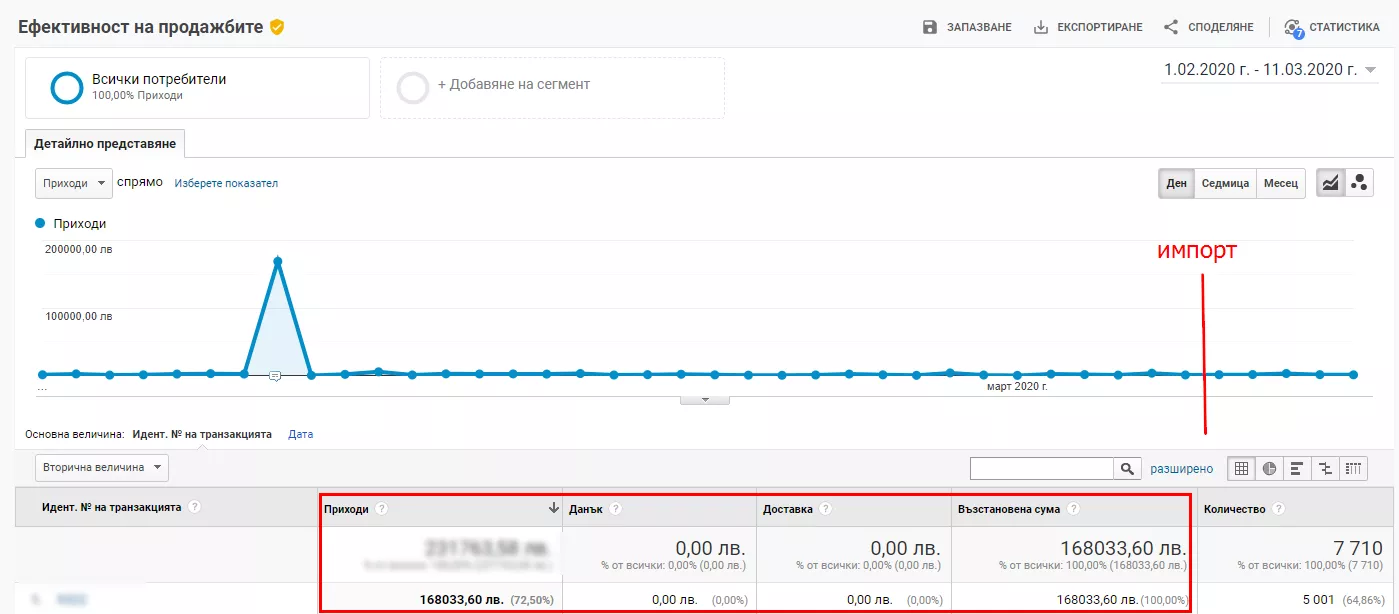Open the Детайлно представяне tab

(105, 144)
